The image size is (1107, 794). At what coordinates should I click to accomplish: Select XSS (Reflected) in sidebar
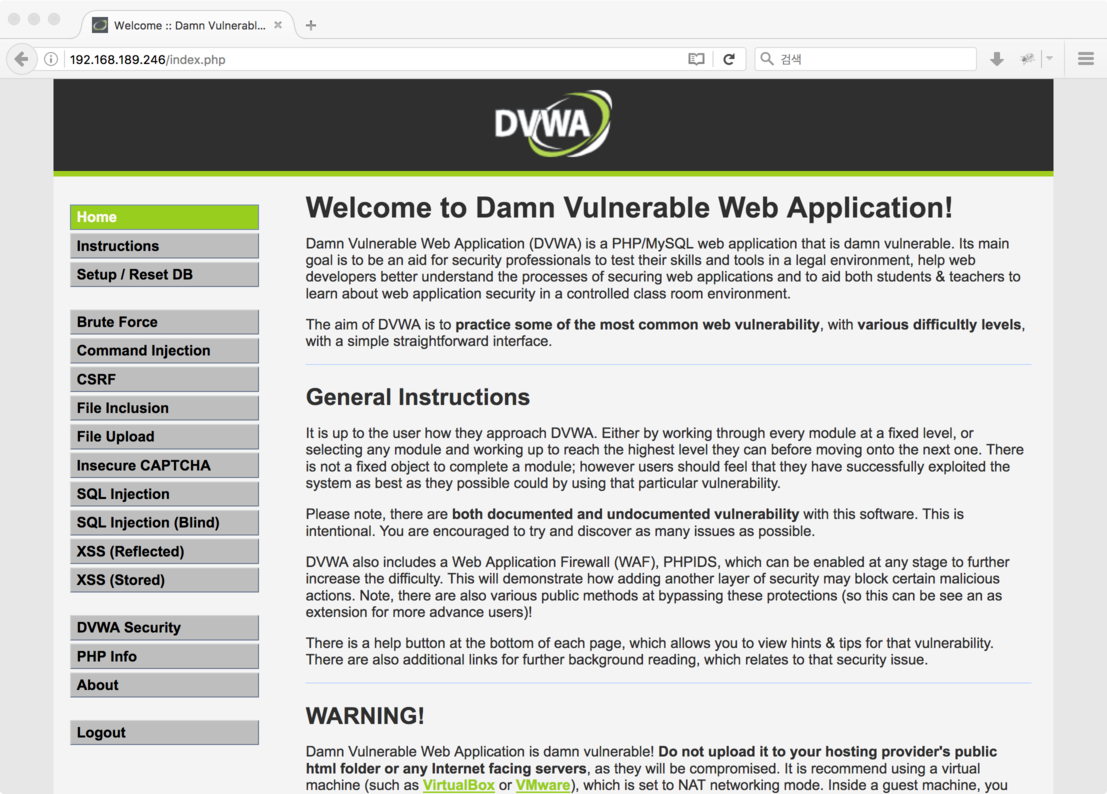pyautogui.click(x=164, y=551)
